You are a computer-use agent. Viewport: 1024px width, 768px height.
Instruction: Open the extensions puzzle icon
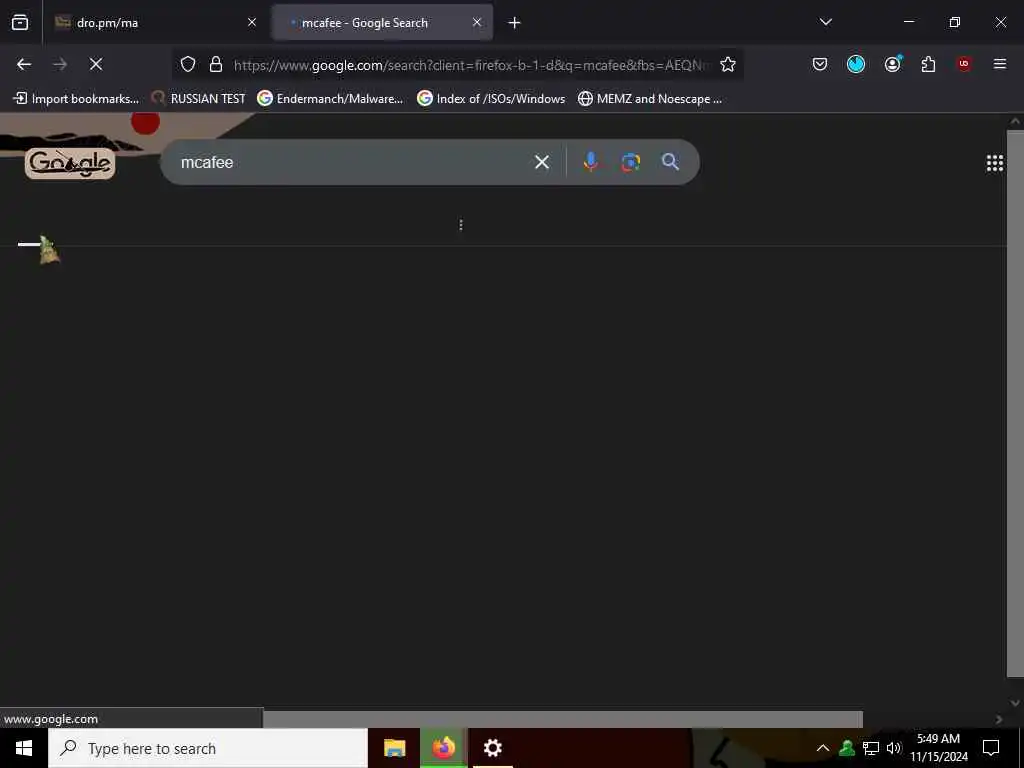928,64
